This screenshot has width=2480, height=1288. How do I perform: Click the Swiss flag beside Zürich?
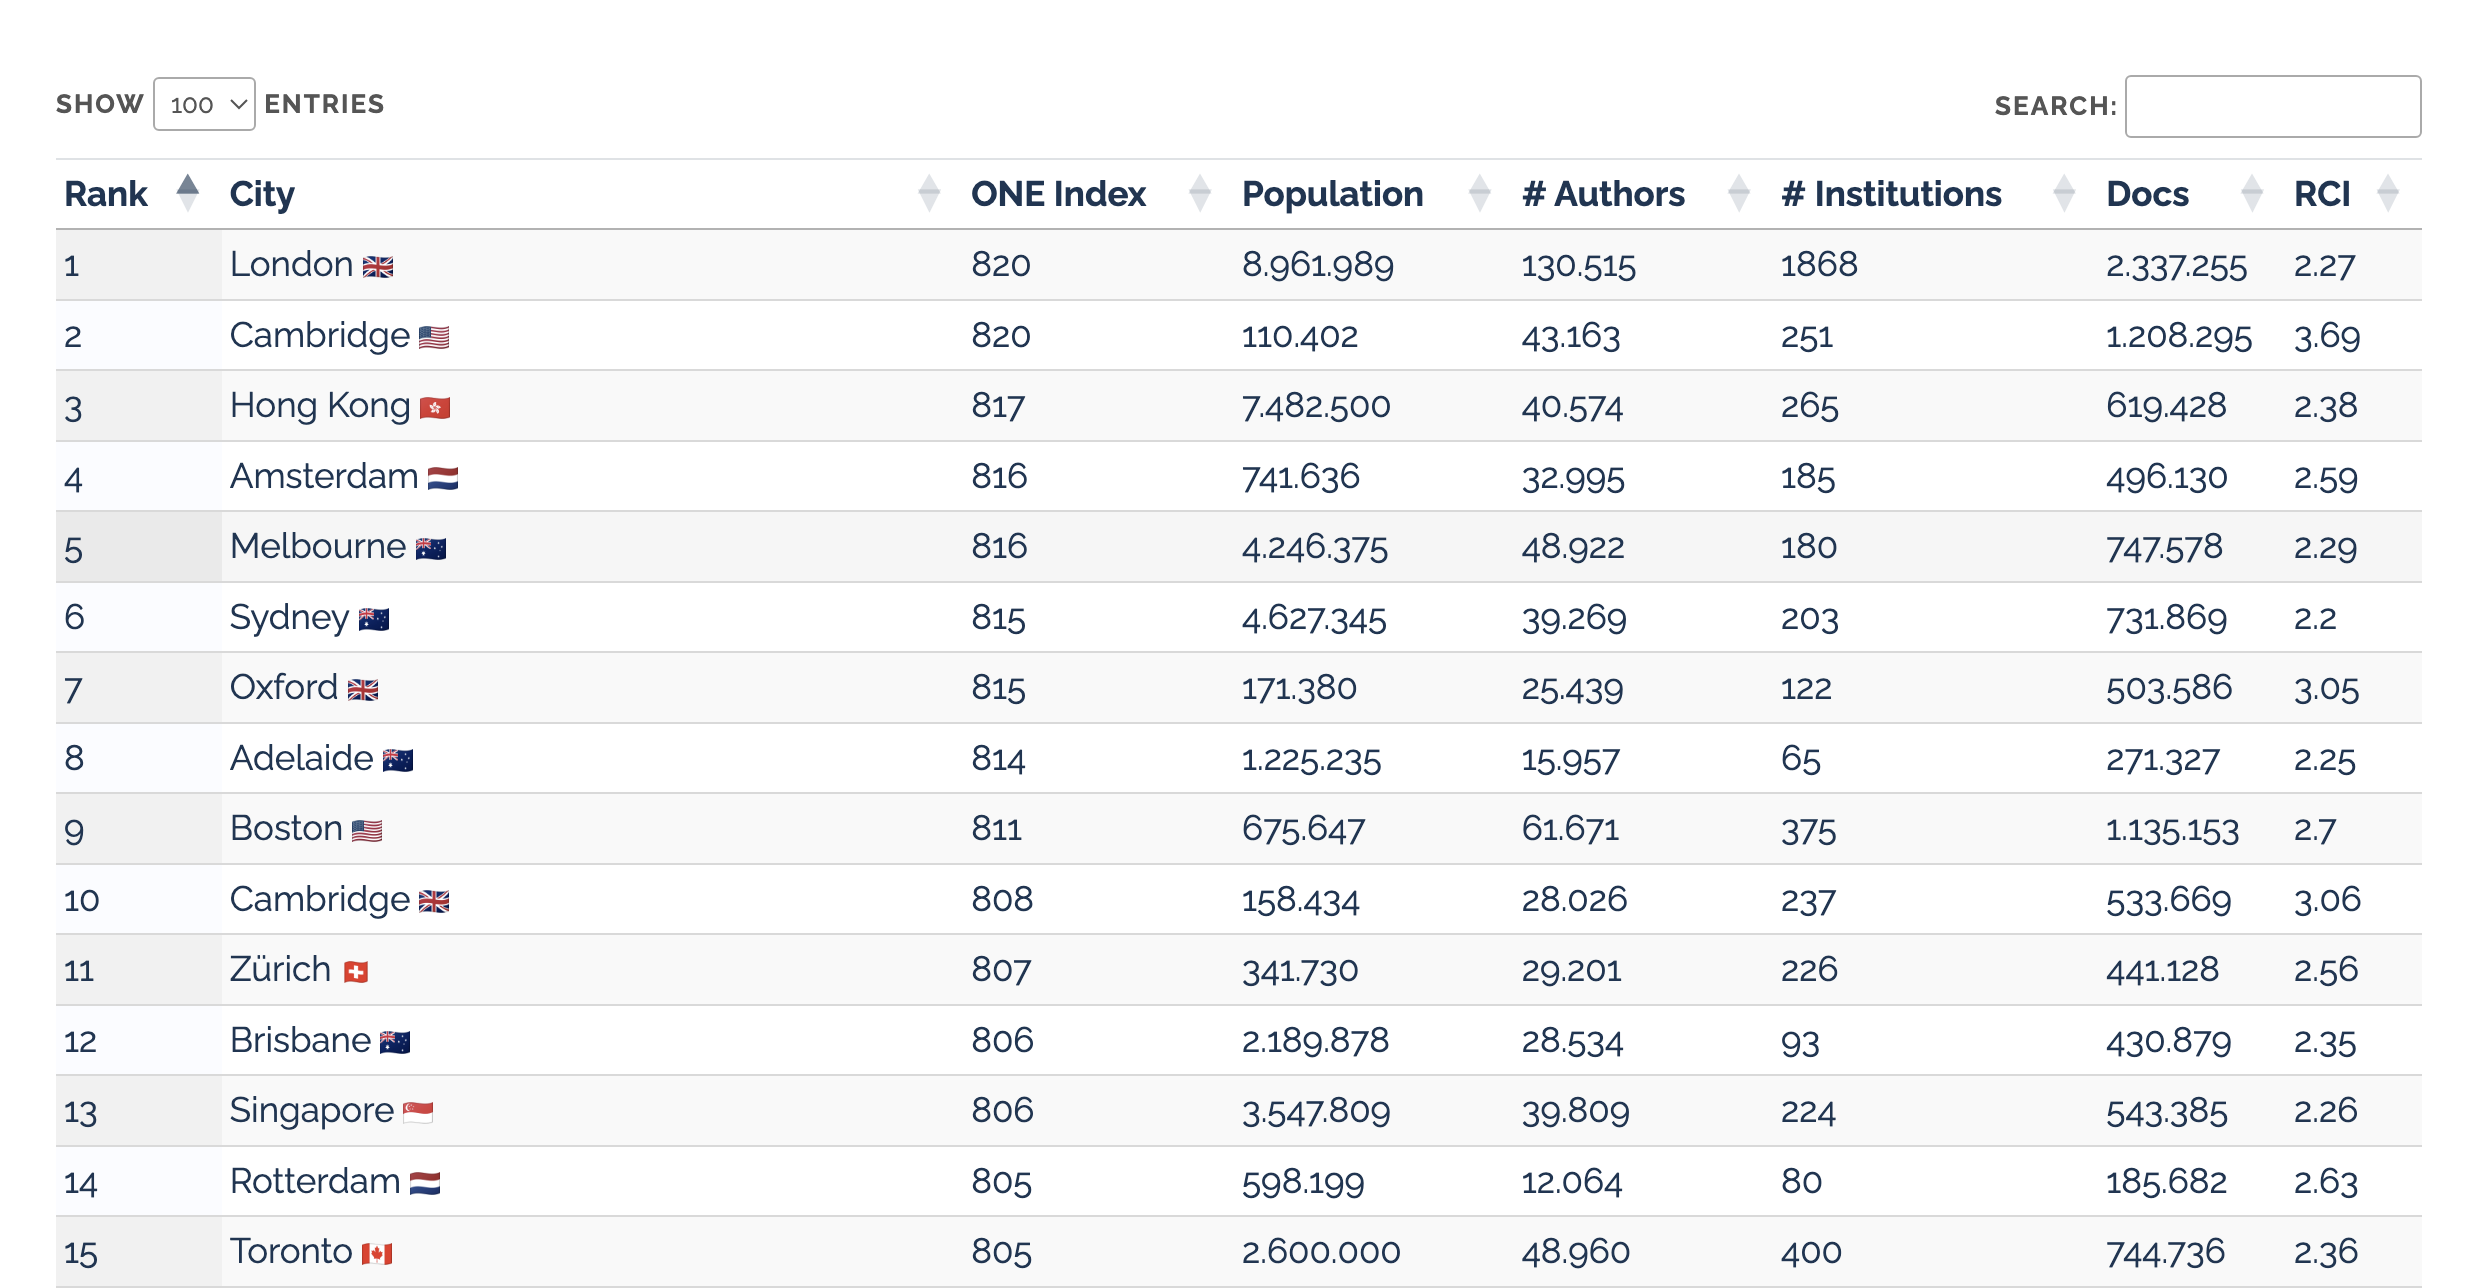click(357, 970)
